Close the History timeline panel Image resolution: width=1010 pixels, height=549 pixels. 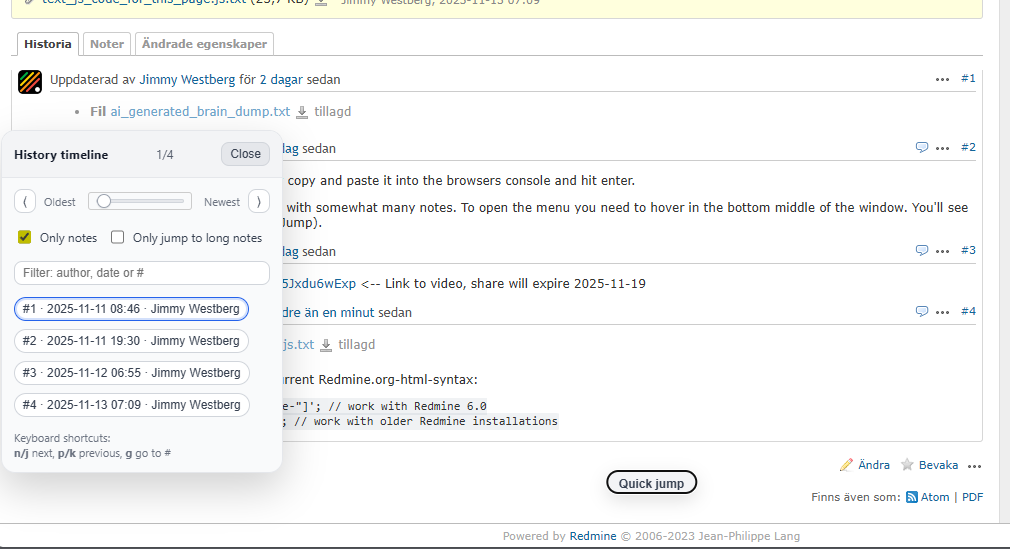[245, 154]
